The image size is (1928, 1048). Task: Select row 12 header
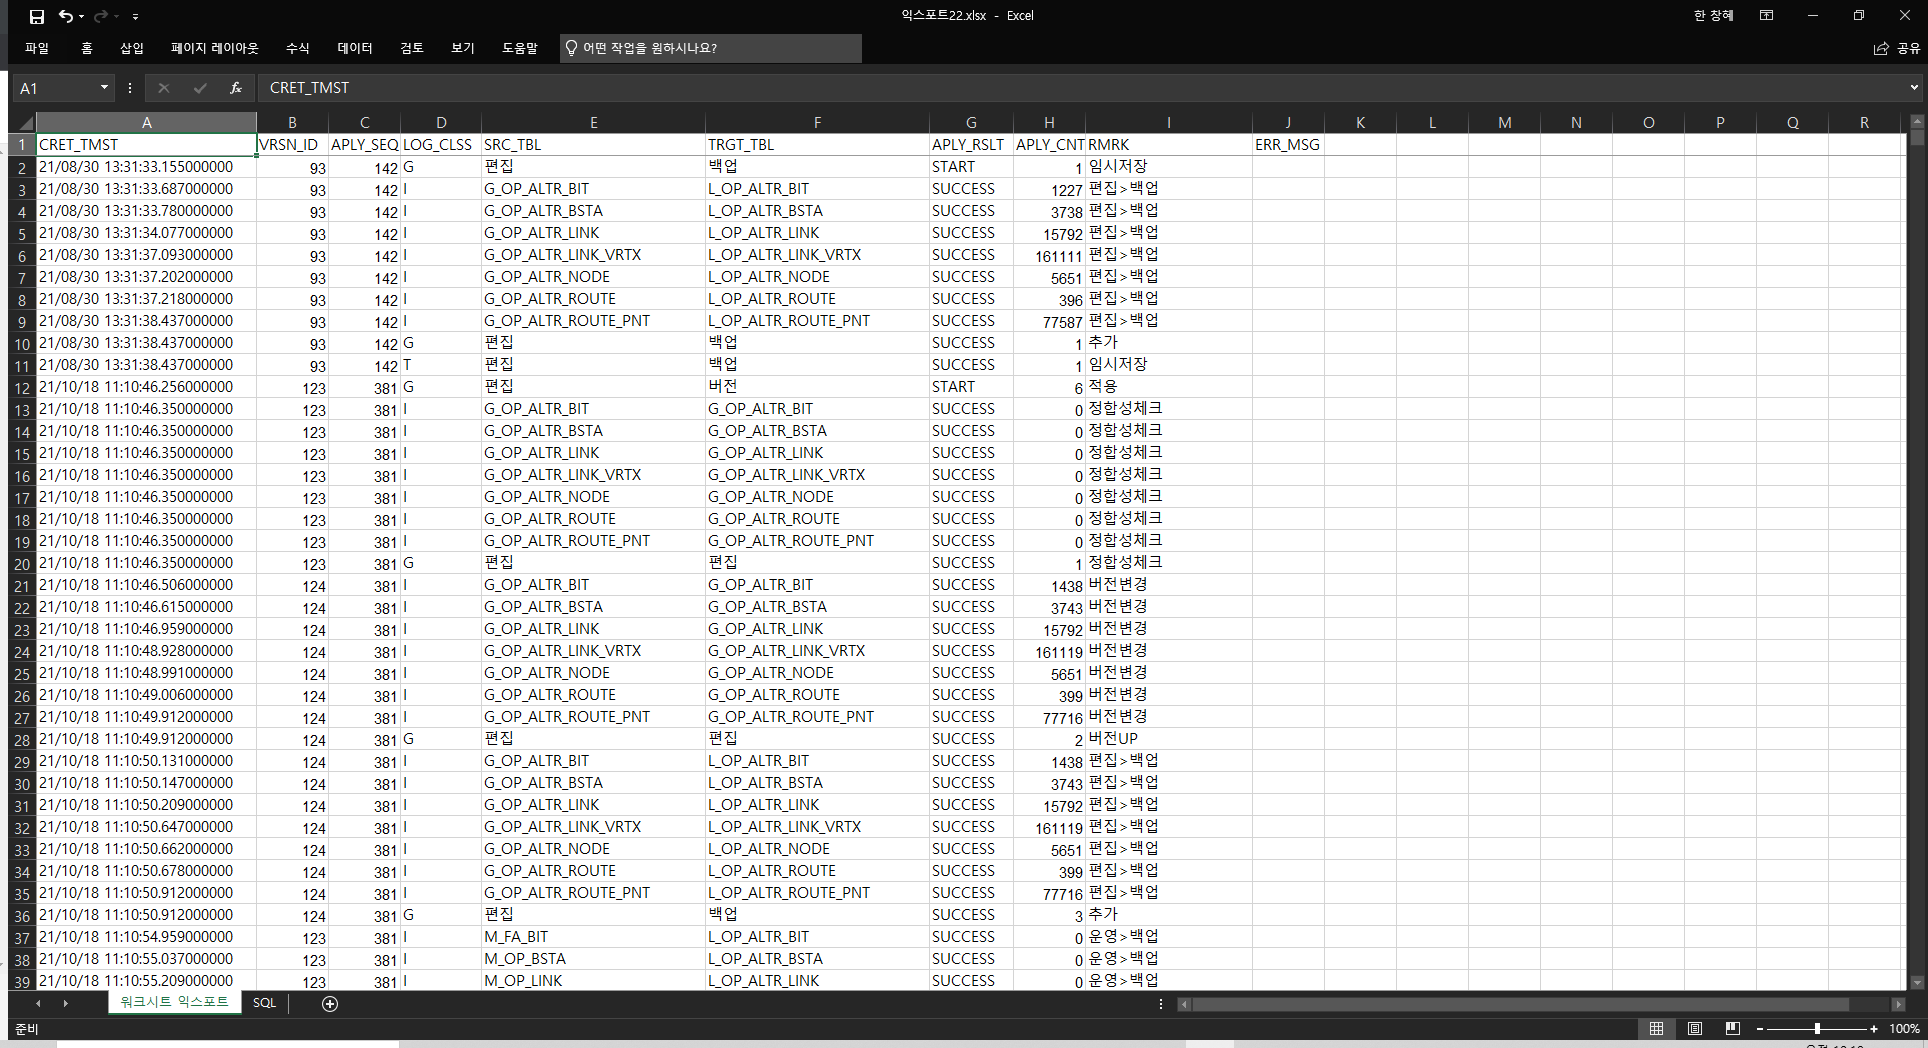tap(22, 388)
